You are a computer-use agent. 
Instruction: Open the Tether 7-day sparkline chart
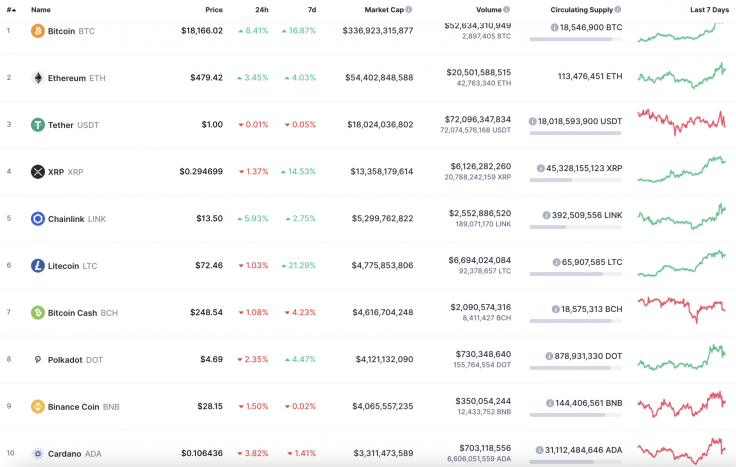tap(681, 122)
